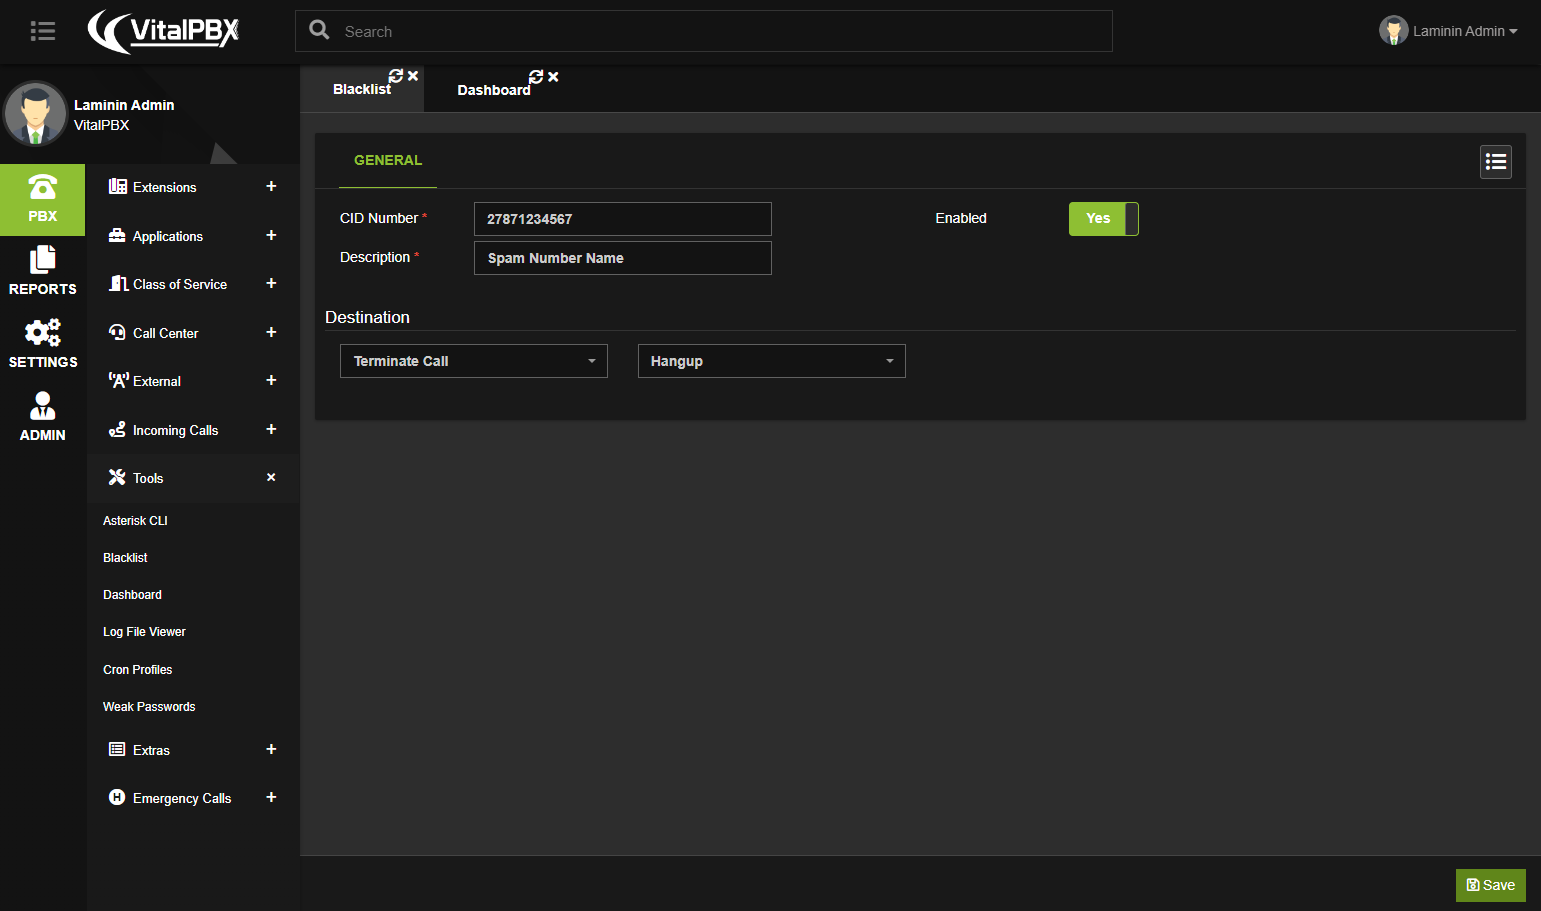Click the Extensions menu label
The width and height of the screenshot is (1541, 911).
165,187
